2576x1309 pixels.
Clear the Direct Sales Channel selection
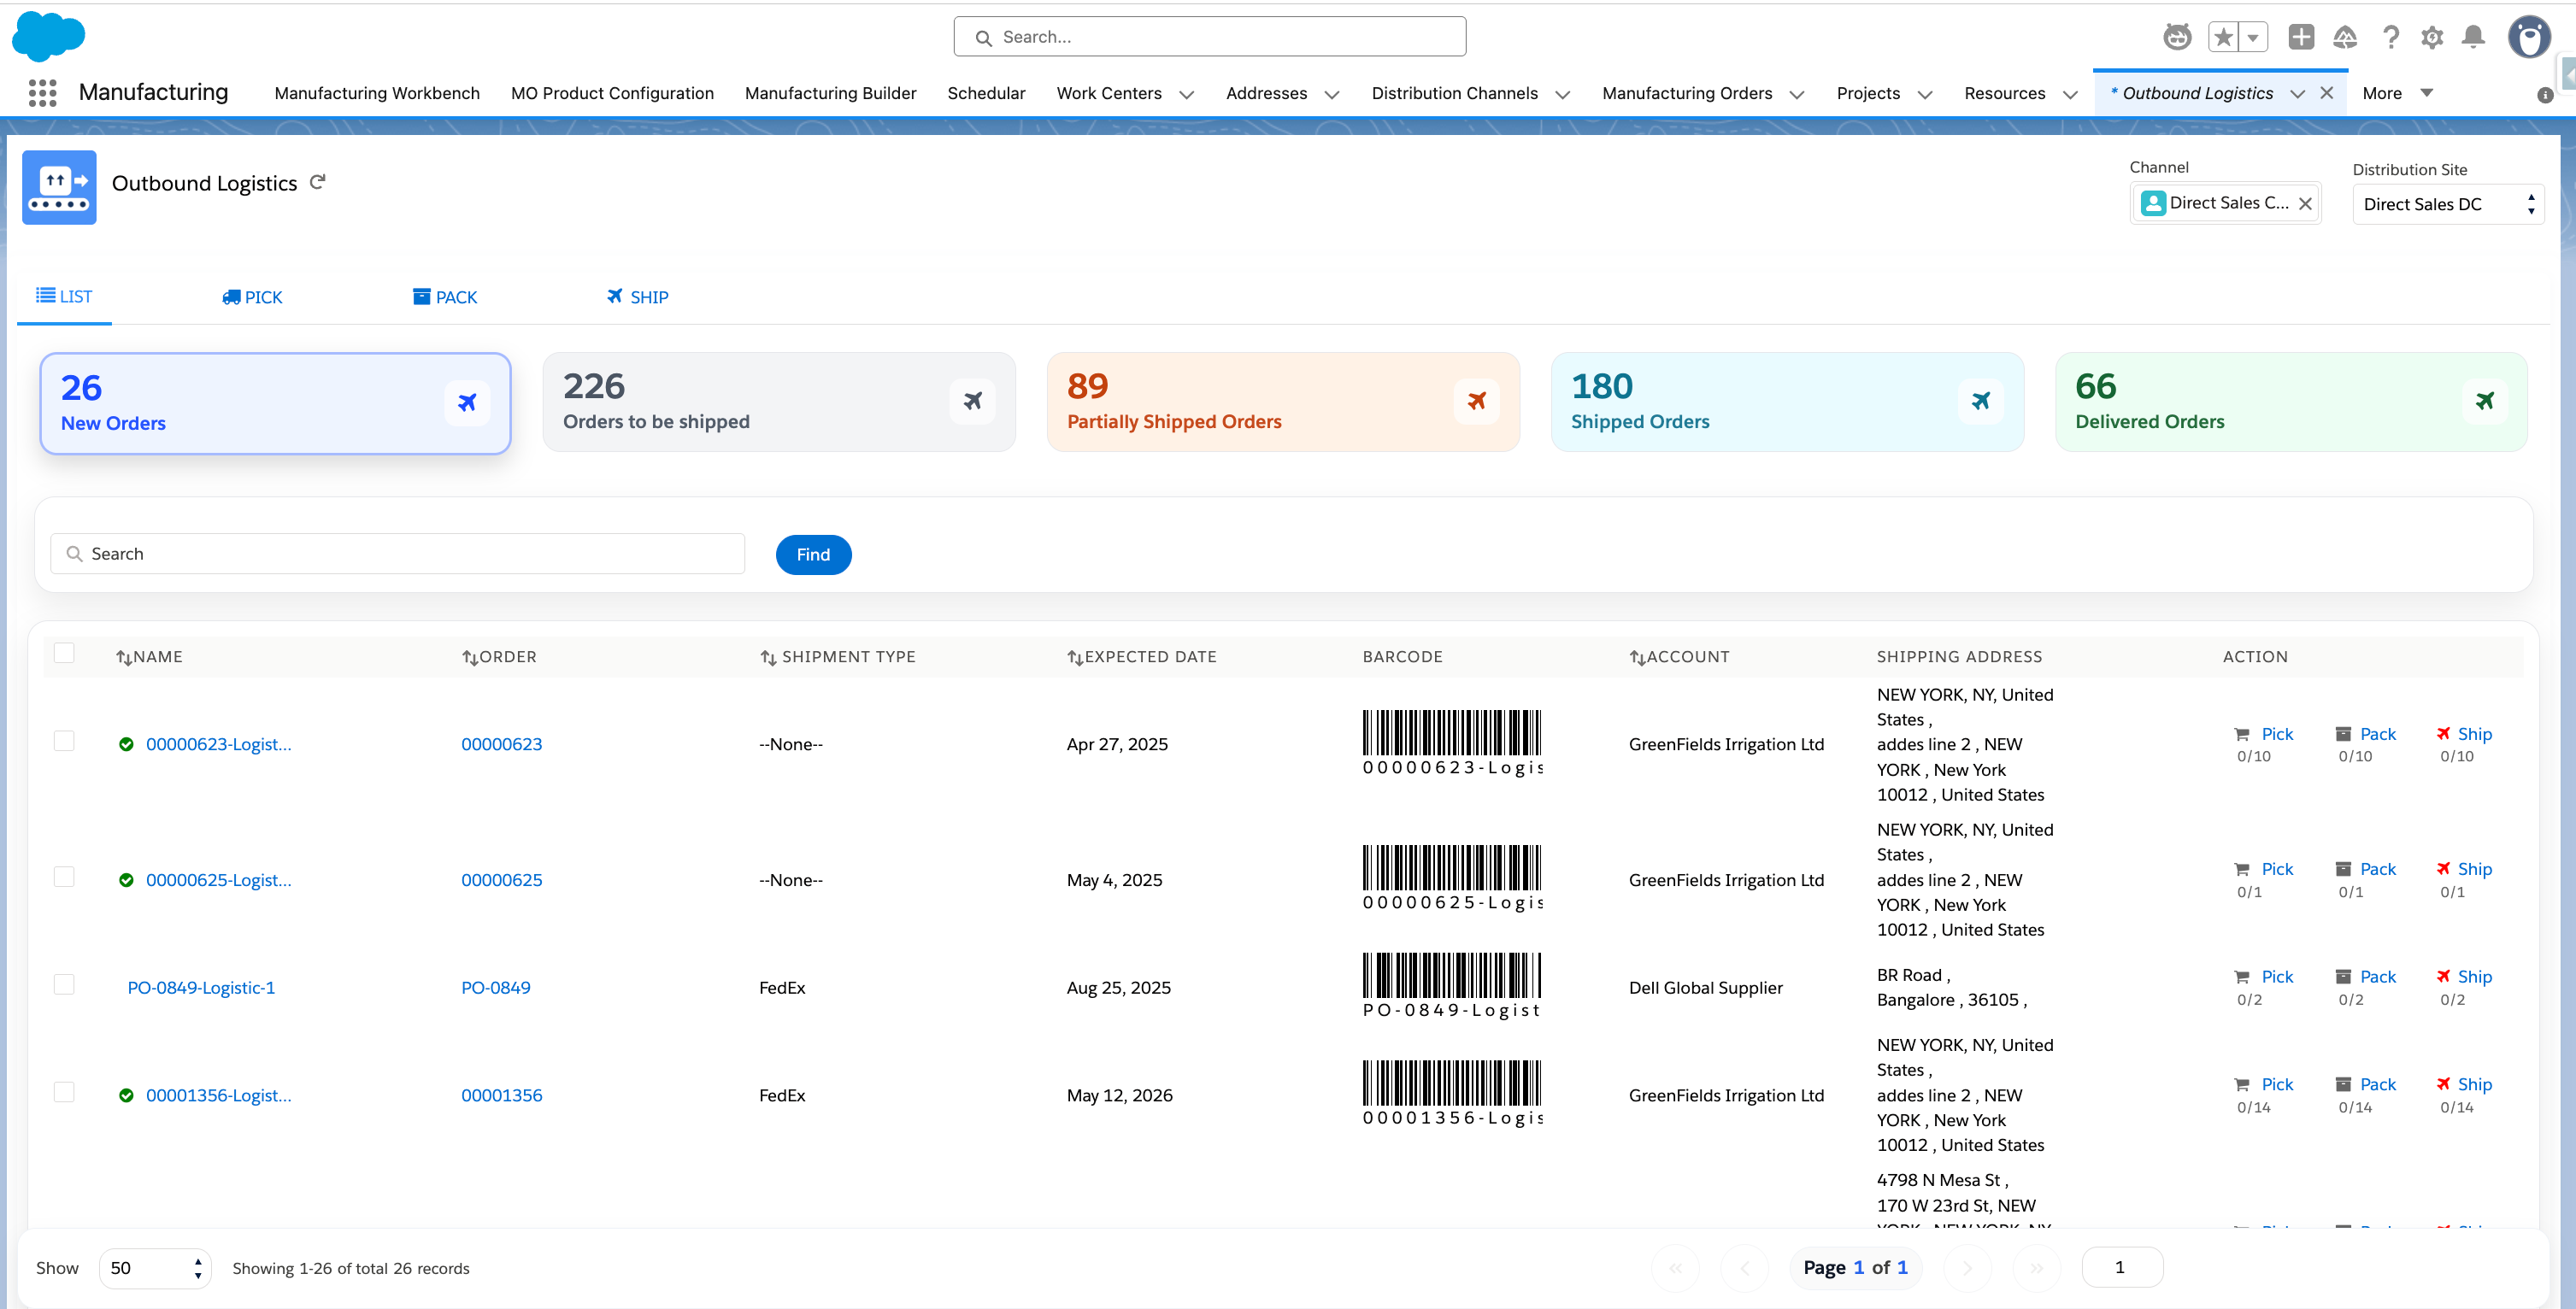pyautogui.click(x=2305, y=204)
